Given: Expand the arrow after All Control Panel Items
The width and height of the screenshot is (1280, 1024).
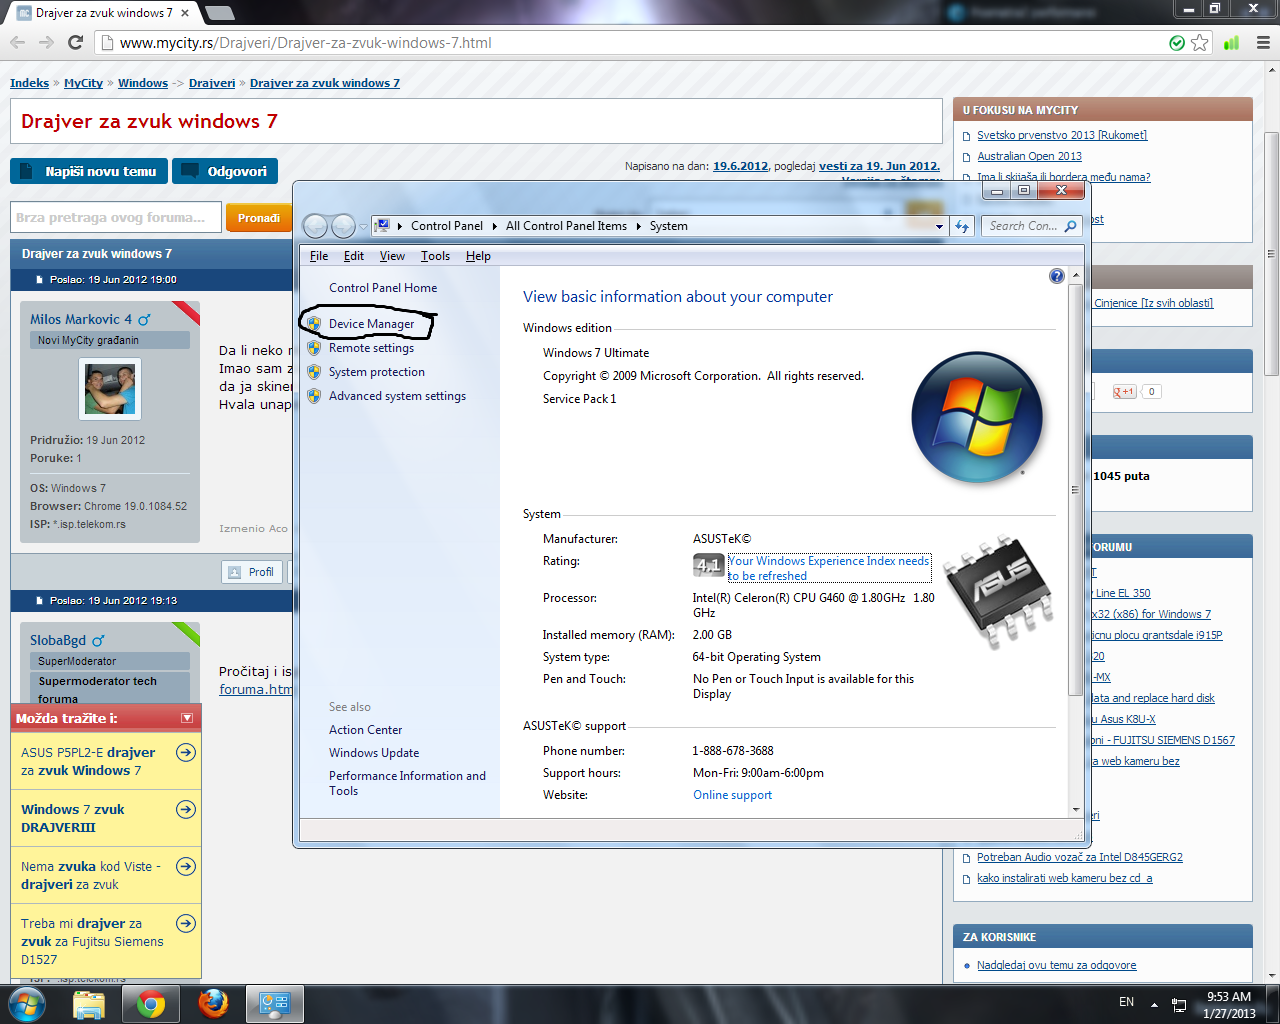Looking at the screenshot, I should [638, 227].
